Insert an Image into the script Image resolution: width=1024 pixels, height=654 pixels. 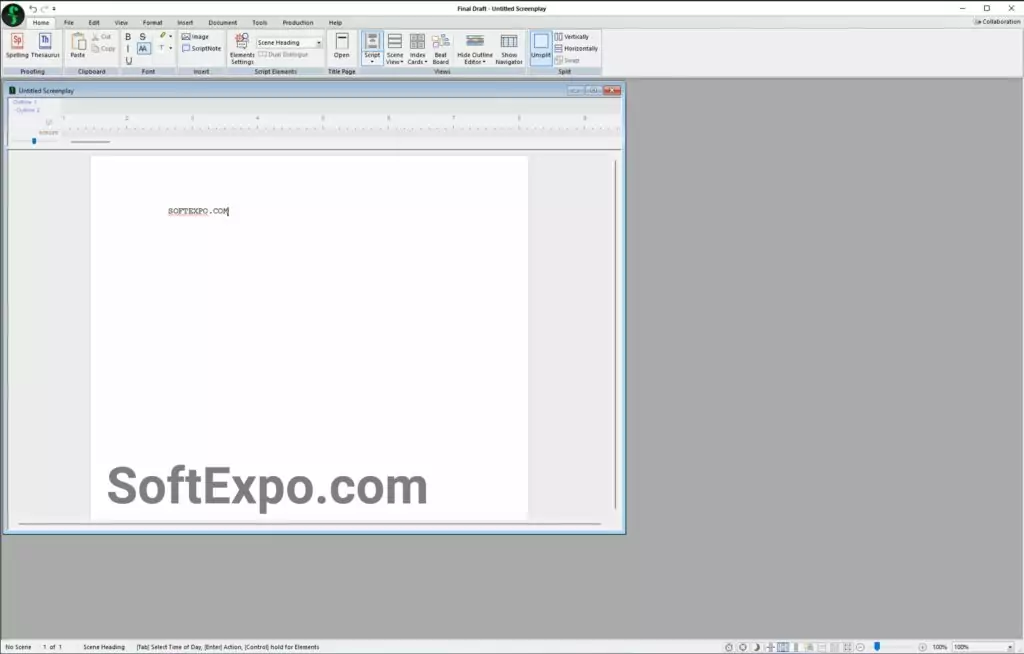pos(195,37)
